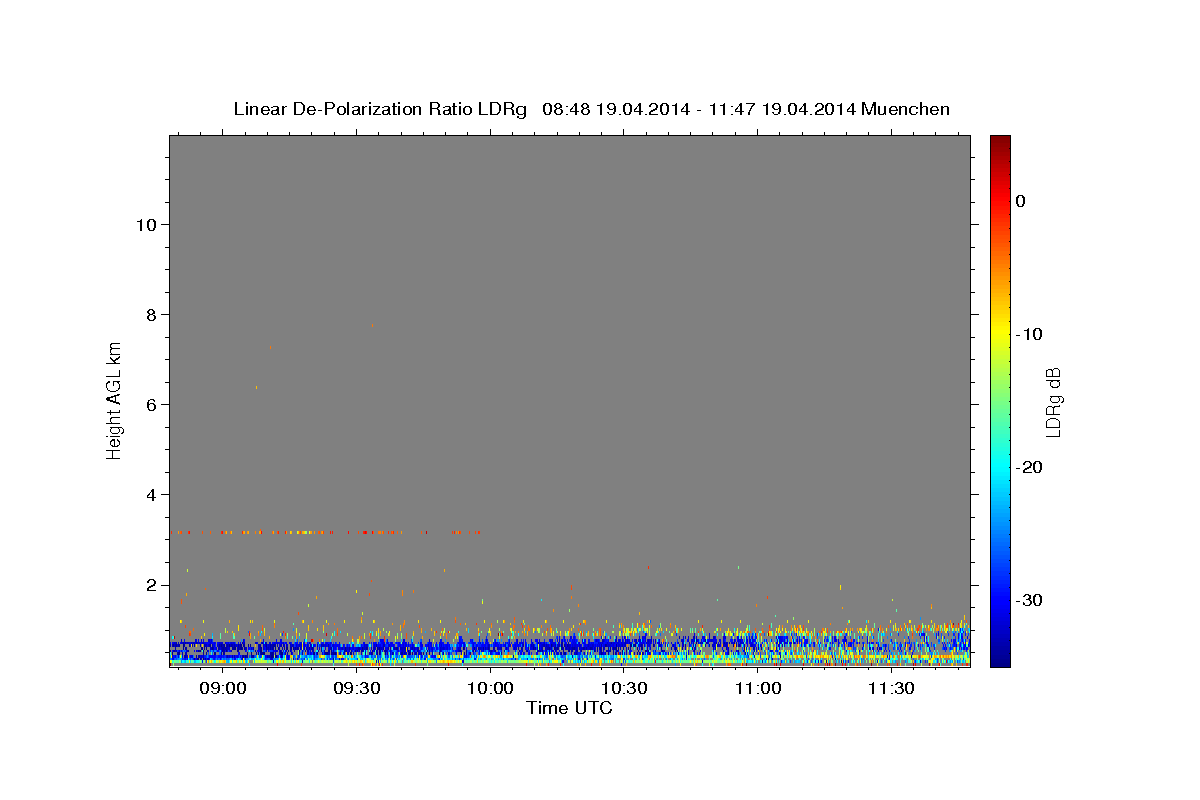Click the colorbar value -10
This screenshot has width=1200, height=800.
point(1031,334)
